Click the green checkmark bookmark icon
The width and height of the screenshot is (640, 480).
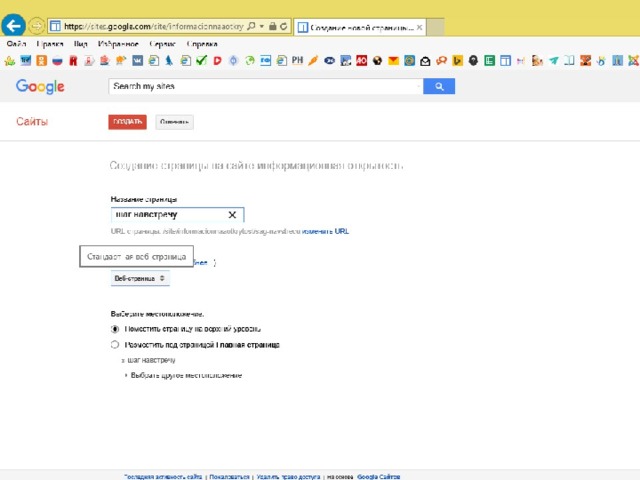(x=201, y=61)
